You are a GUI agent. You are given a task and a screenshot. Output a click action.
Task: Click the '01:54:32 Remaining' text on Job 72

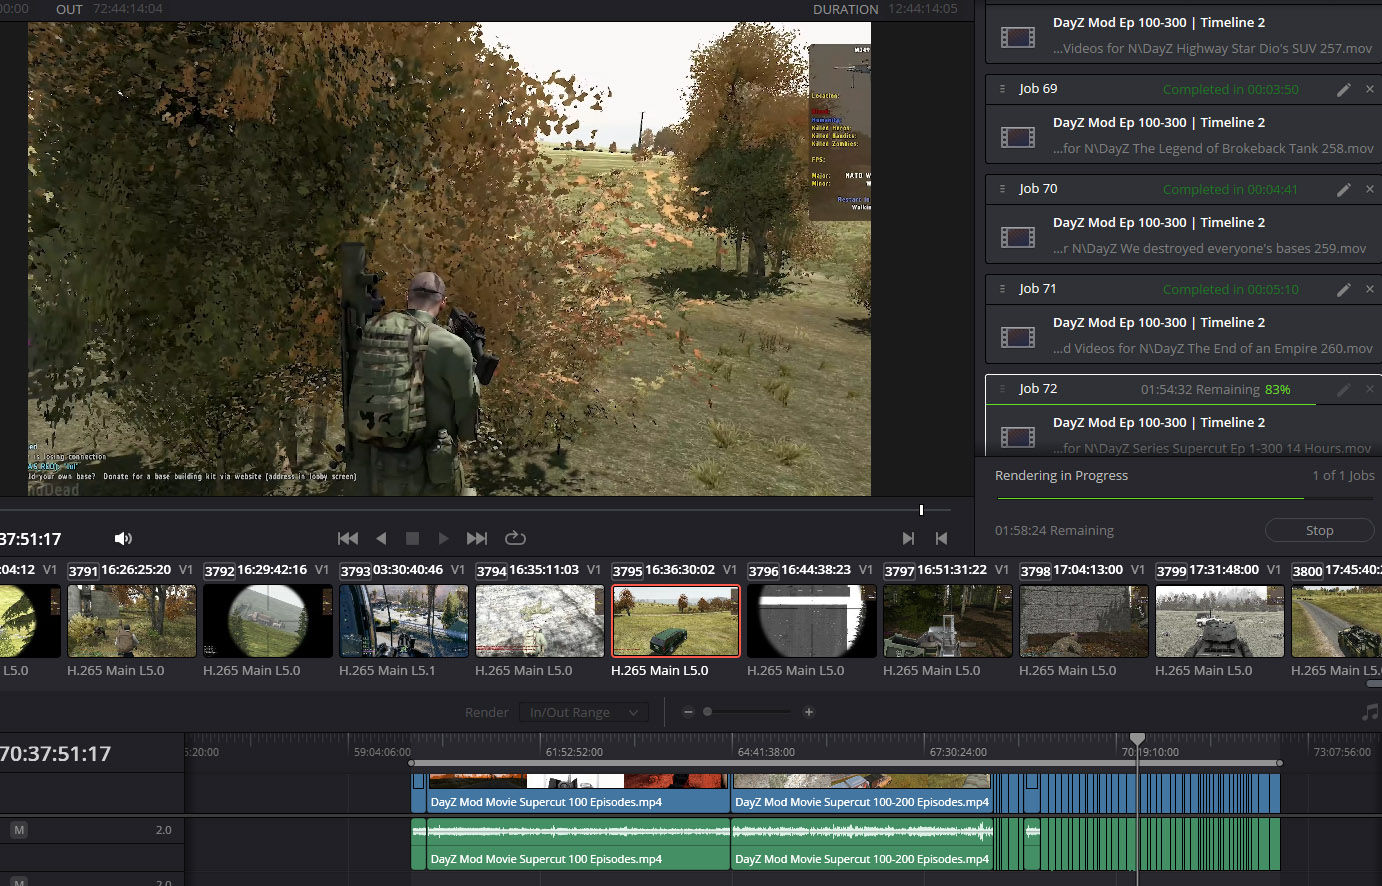(x=1200, y=389)
